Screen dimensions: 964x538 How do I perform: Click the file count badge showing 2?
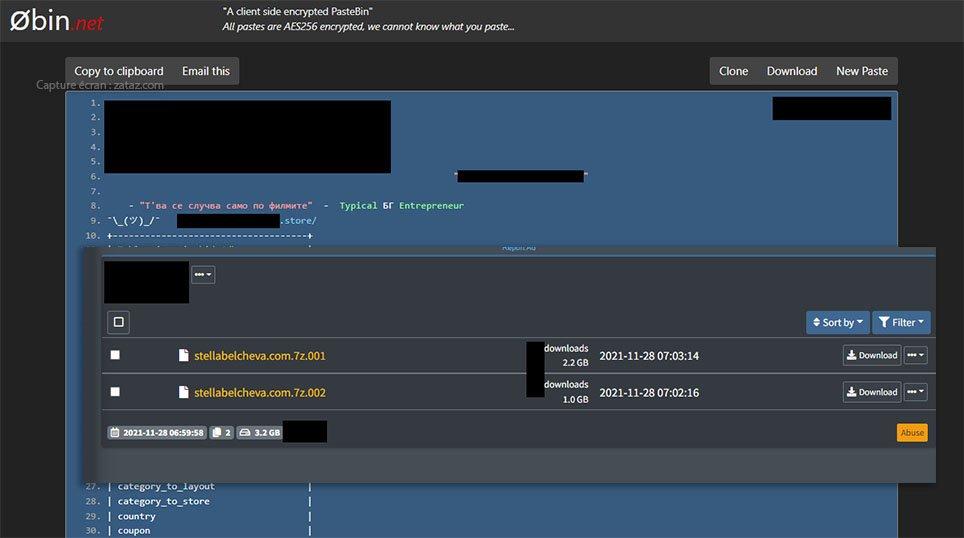point(221,433)
